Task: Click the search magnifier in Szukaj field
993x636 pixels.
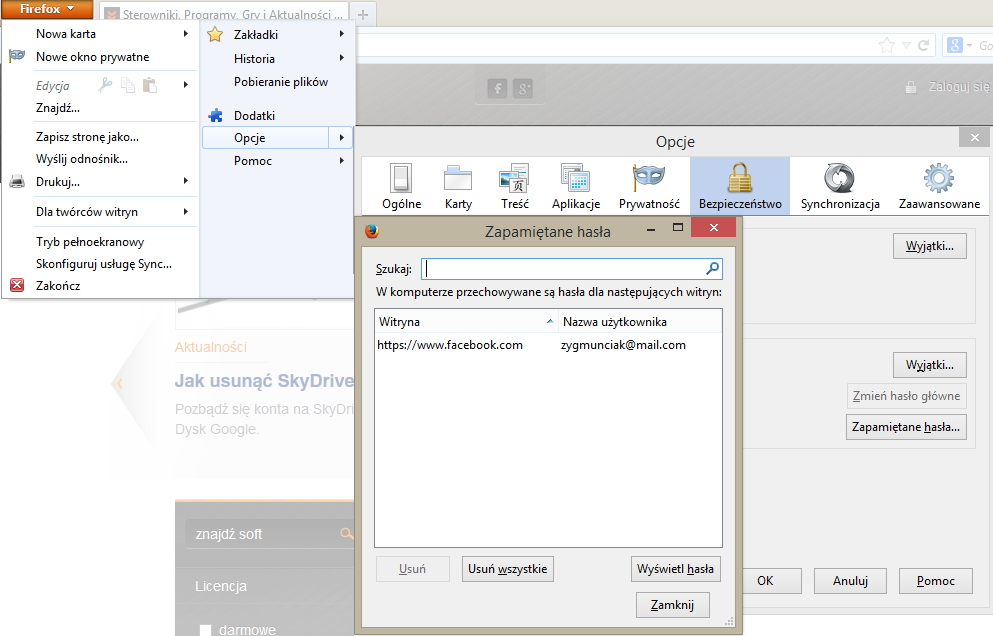Action: pyautogui.click(x=712, y=269)
